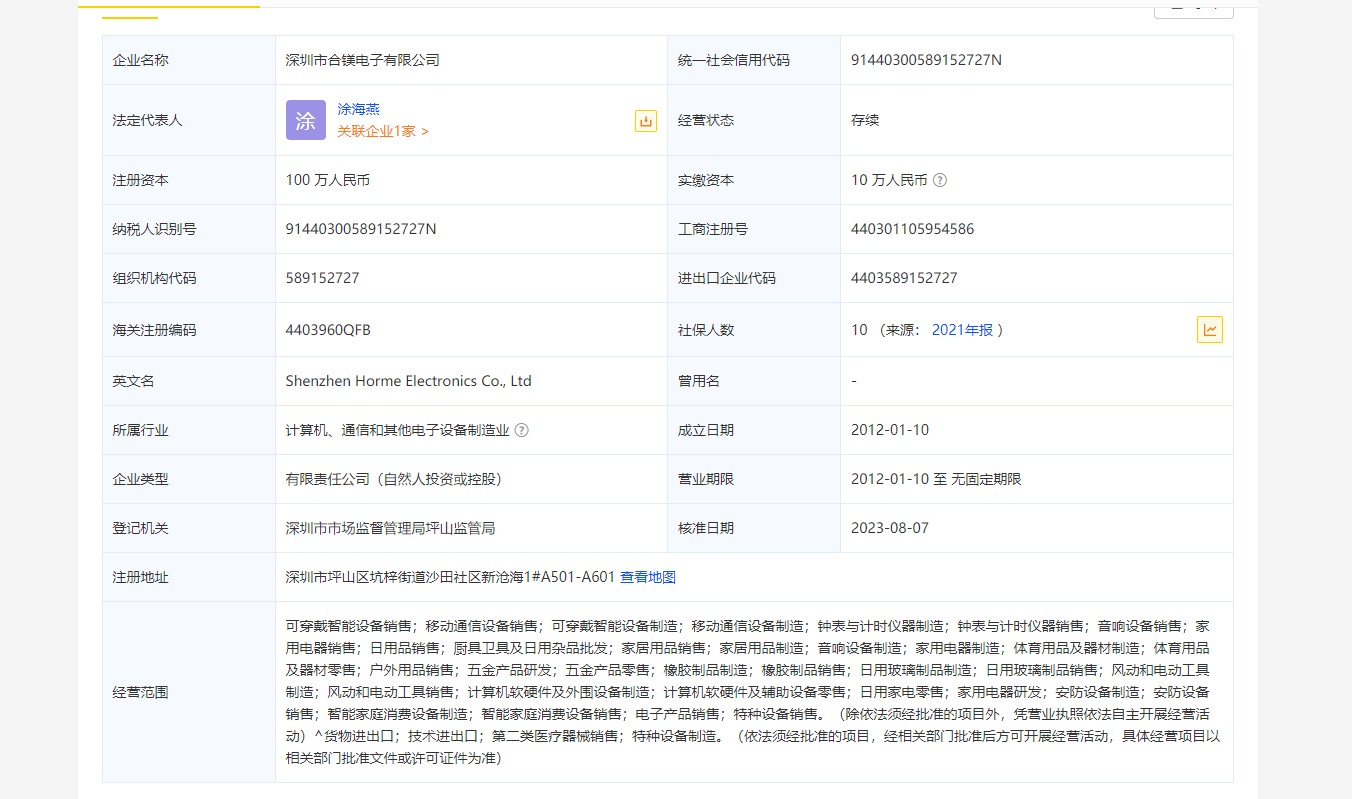Click the 注册地址 label cell
The height and width of the screenshot is (799, 1352).
click(x=189, y=577)
